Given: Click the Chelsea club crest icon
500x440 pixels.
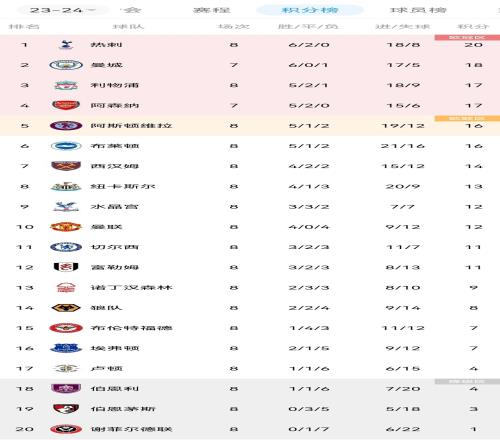Looking at the screenshot, I should point(66,247).
